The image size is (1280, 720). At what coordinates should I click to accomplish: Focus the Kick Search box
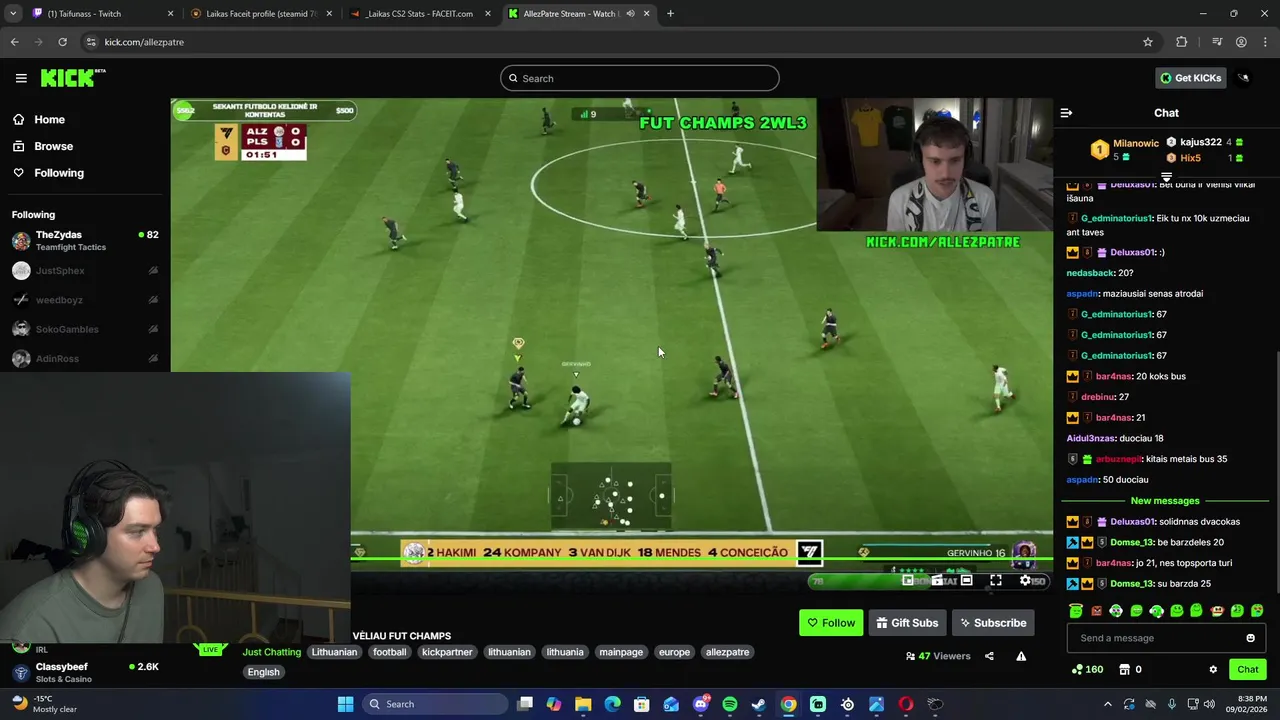pyautogui.click(x=640, y=78)
